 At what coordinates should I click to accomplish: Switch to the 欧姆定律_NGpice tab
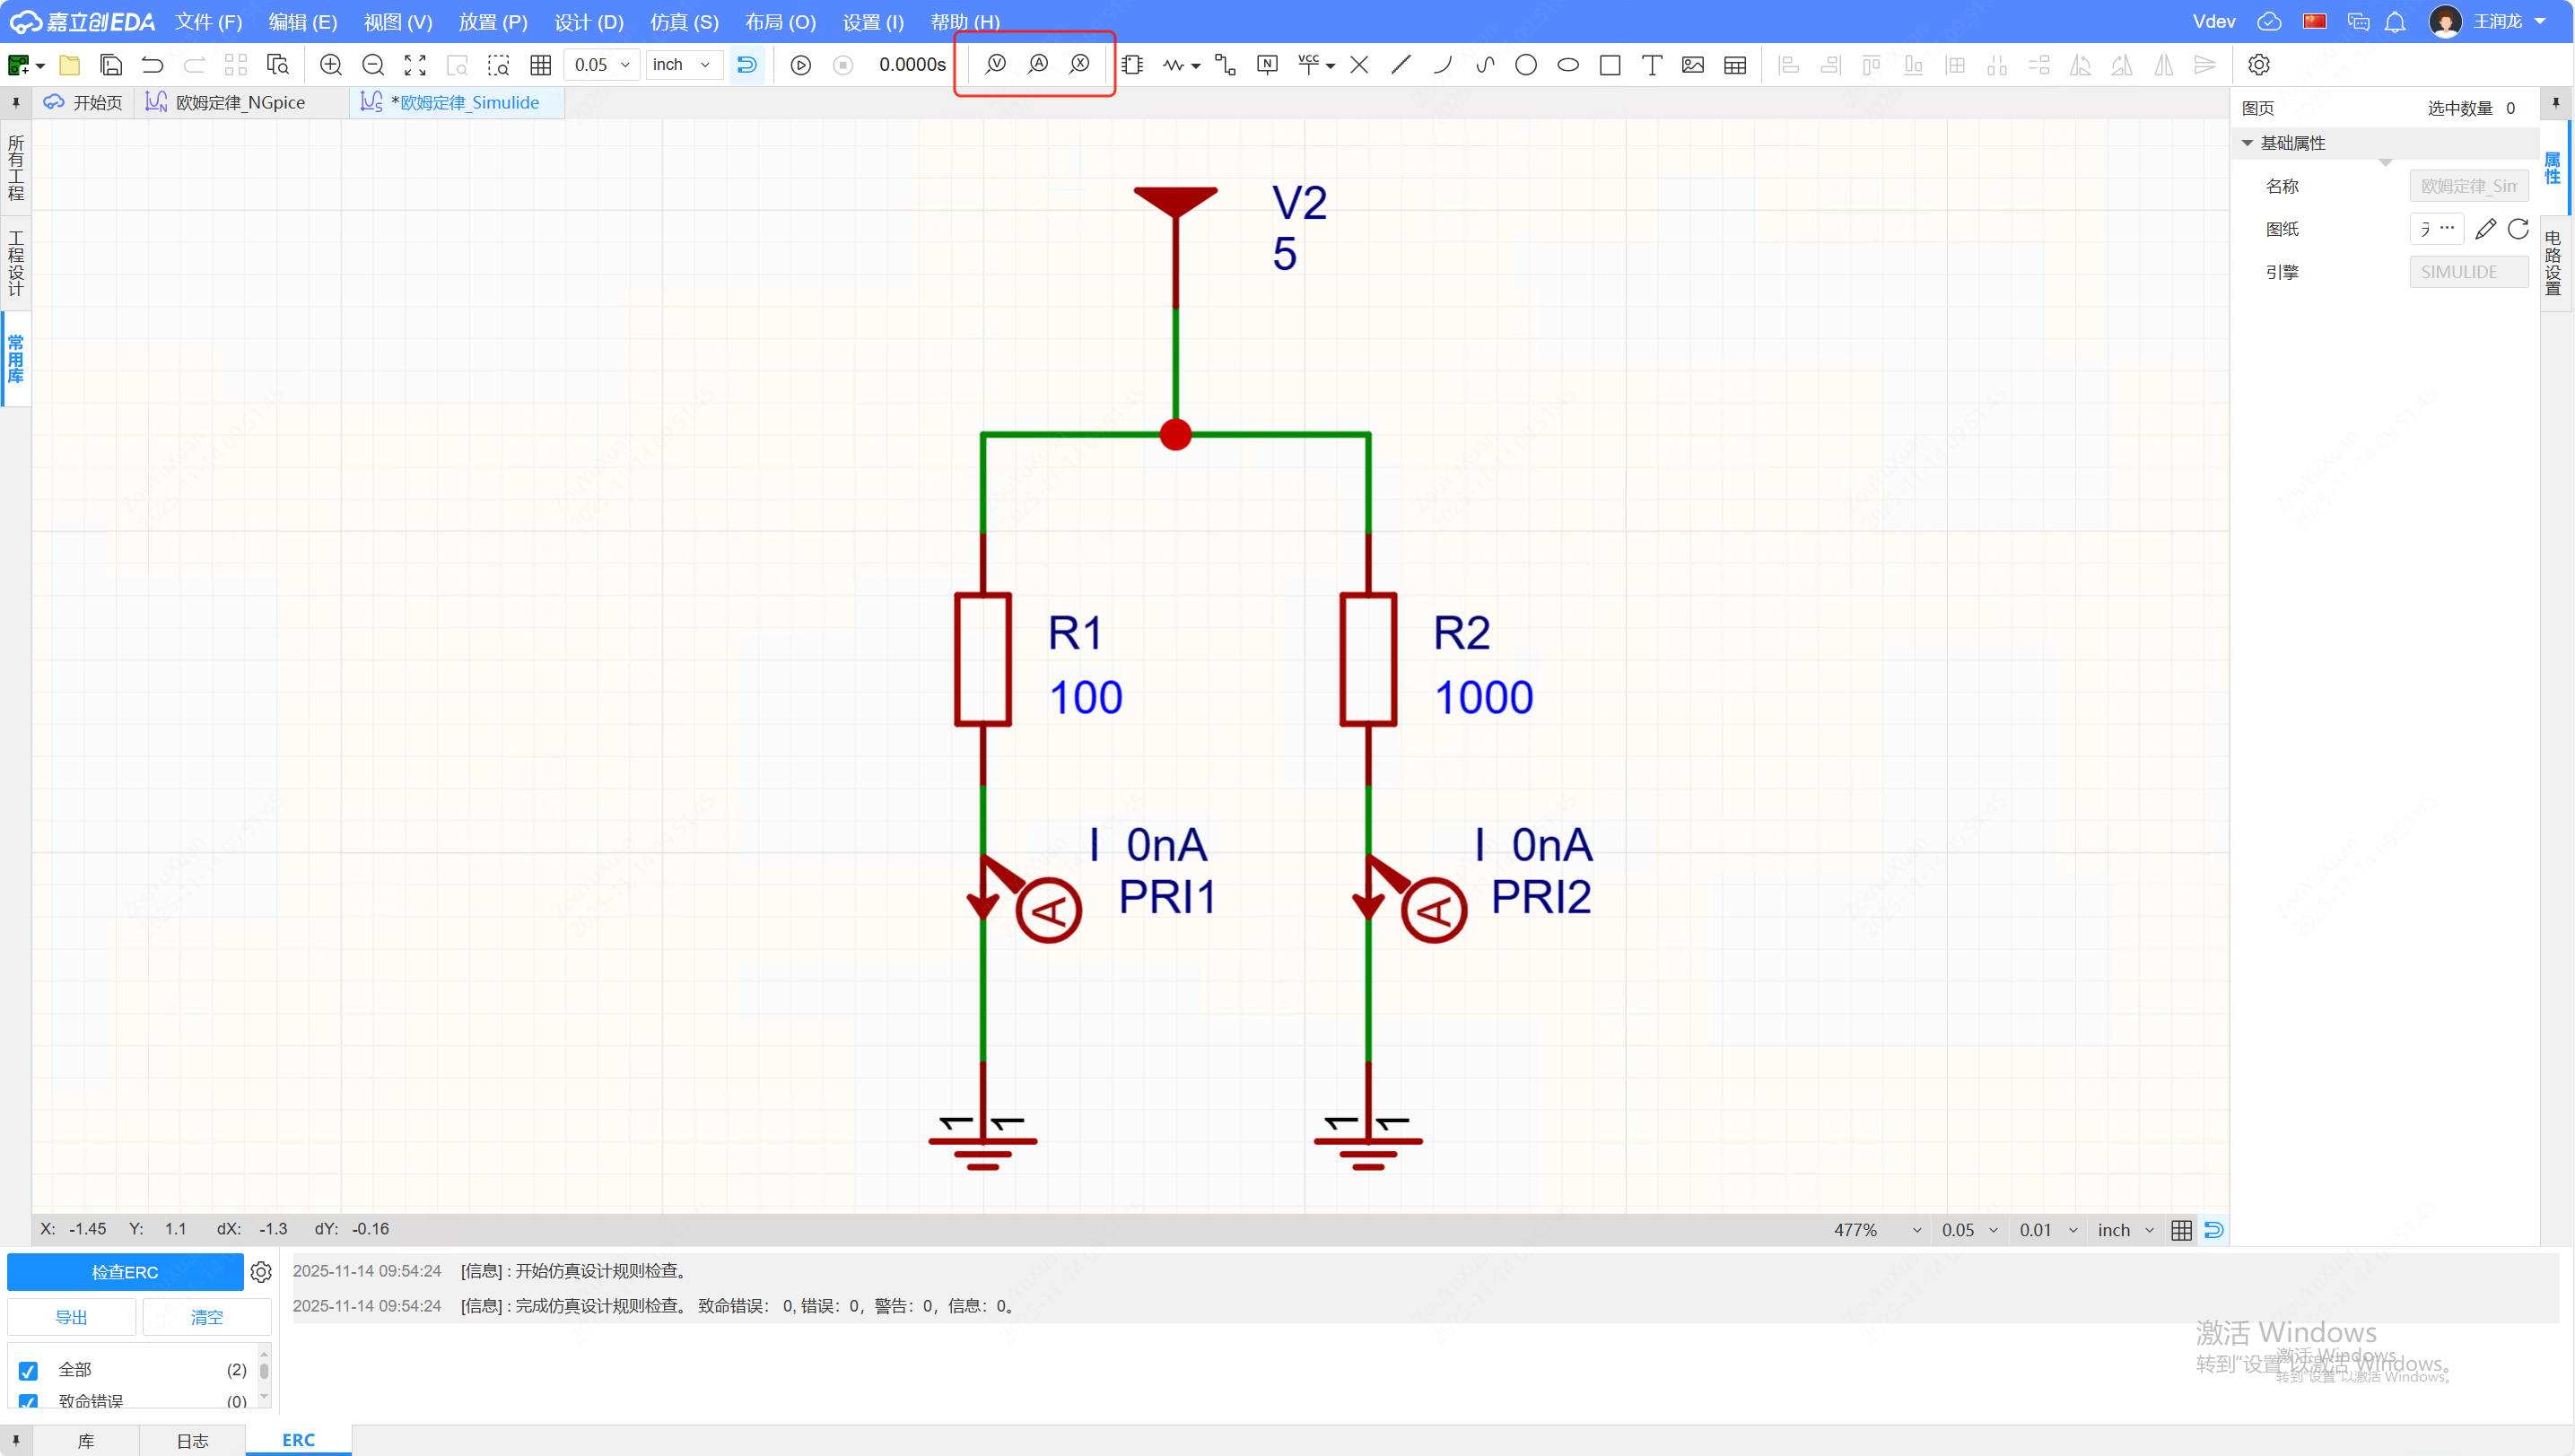coord(239,103)
